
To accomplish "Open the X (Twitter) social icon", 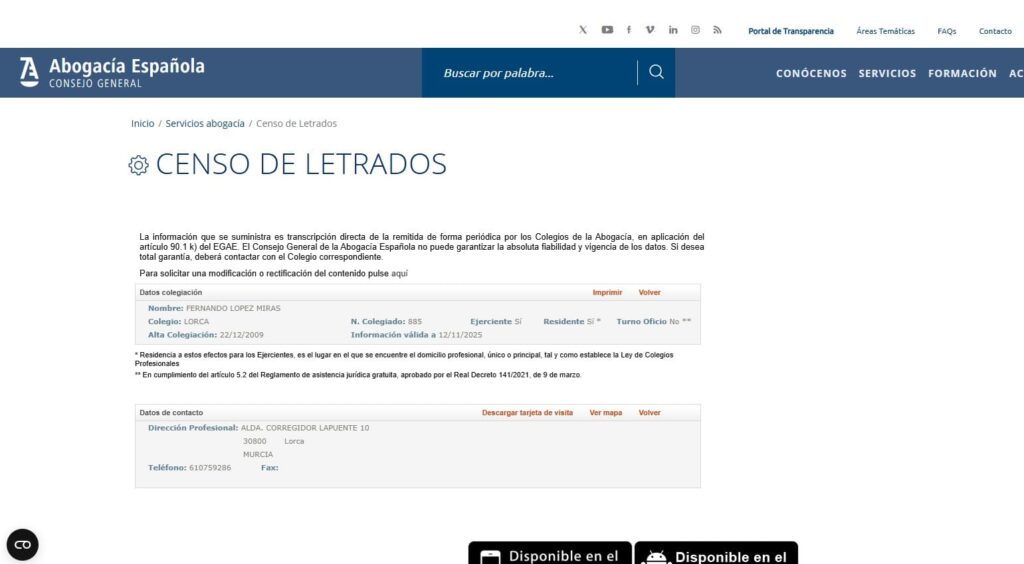I will [583, 30].
